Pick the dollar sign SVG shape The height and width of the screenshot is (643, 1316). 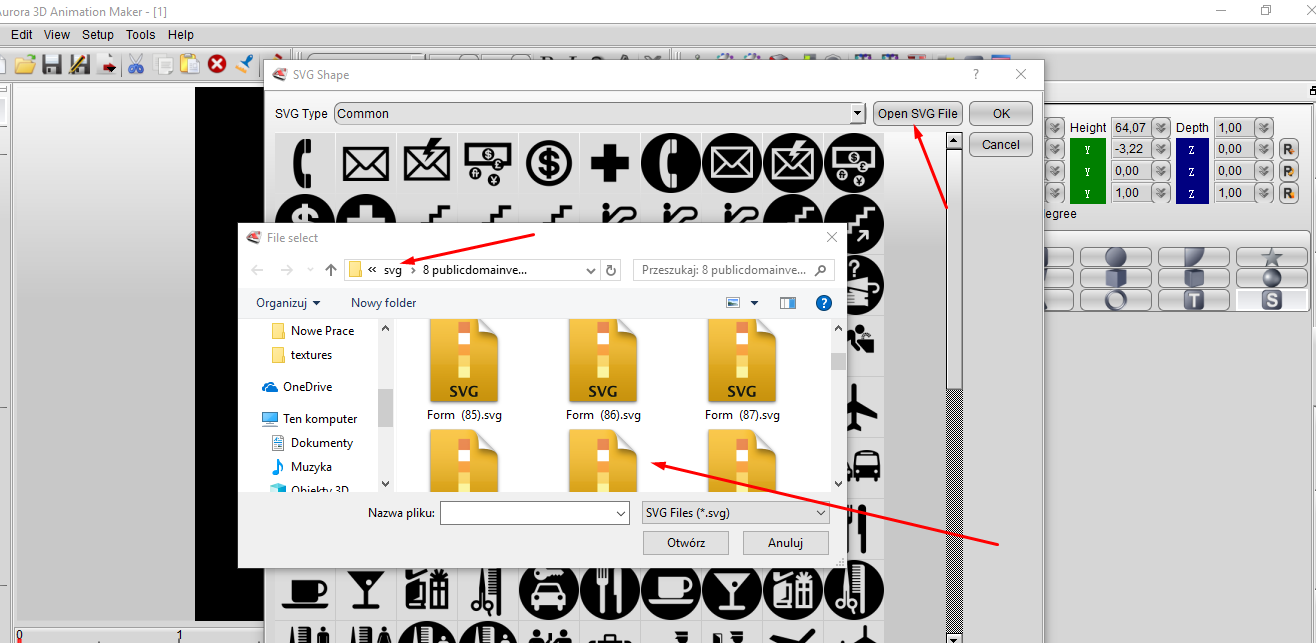(548, 163)
